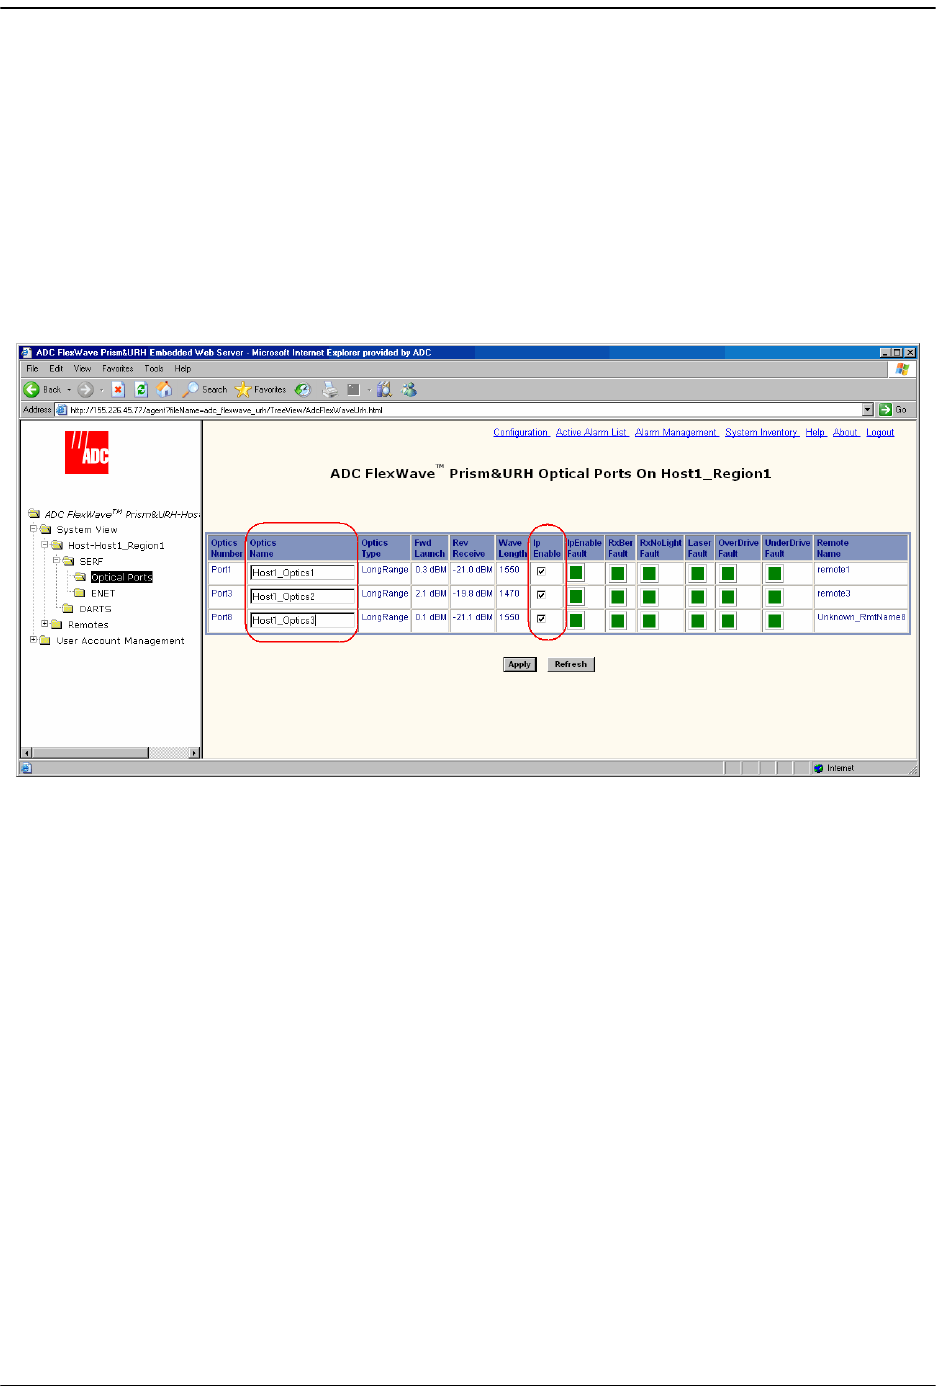
Task: Click the browser Refresh icon in toolbar
Action: point(141,390)
